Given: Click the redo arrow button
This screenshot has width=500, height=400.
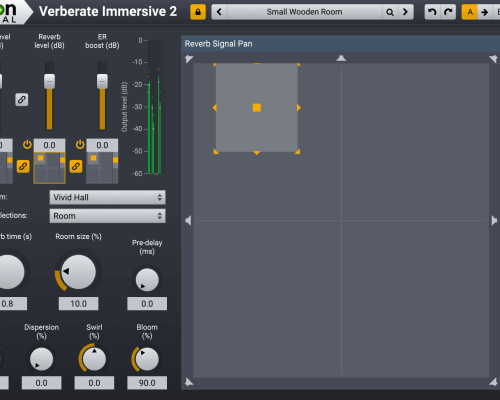Looking at the screenshot, I should point(448,12).
